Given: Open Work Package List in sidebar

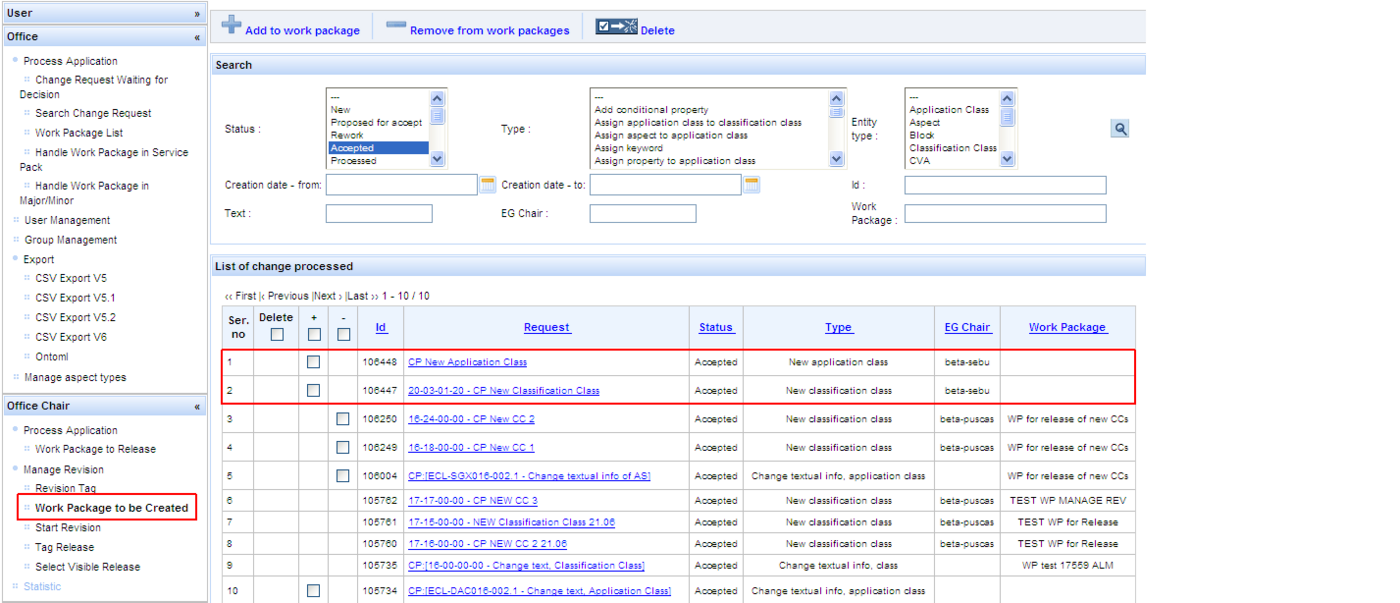Looking at the screenshot, I should point(79,133).
